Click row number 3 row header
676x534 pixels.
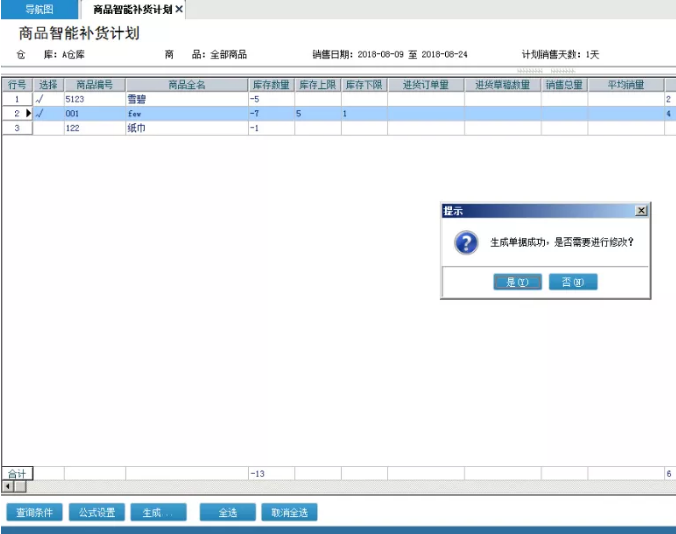pyautogui.click(x=17, y=128)
